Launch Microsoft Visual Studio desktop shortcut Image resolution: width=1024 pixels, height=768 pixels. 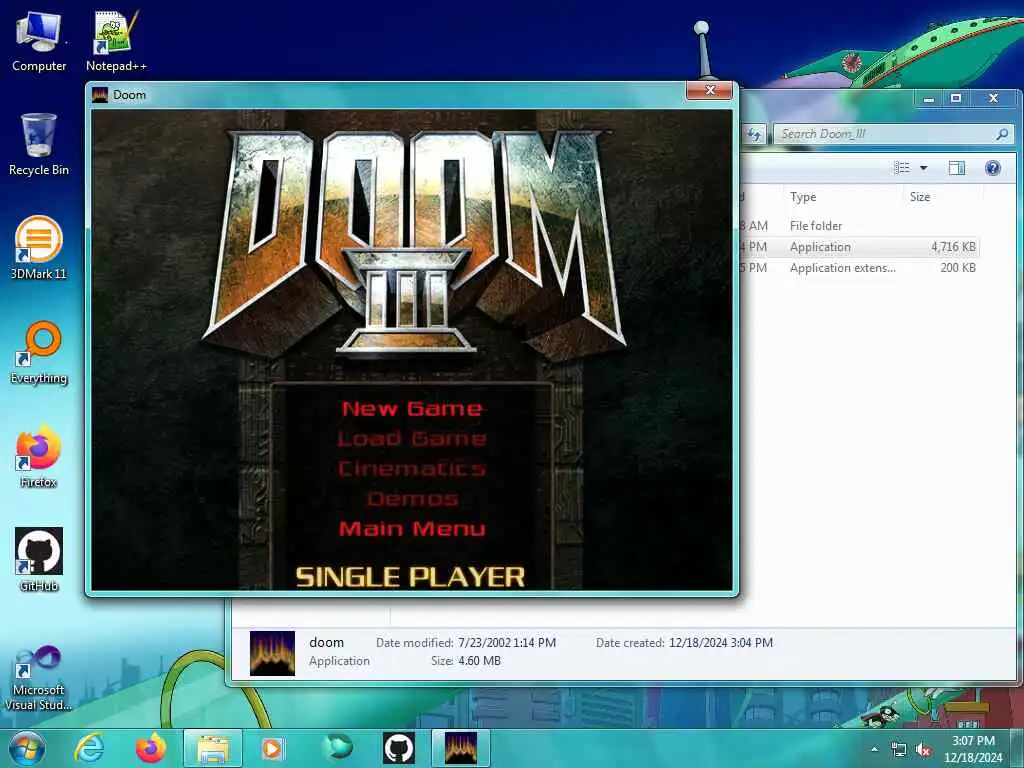39,678
